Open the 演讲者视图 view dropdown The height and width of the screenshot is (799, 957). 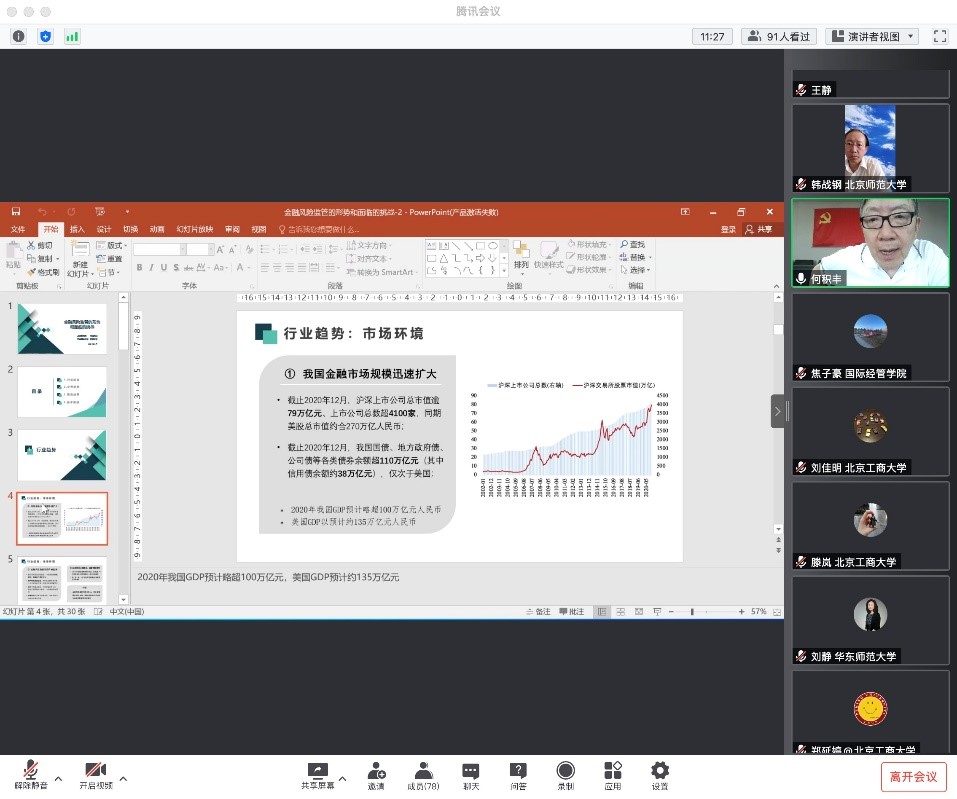click(871, 36)
